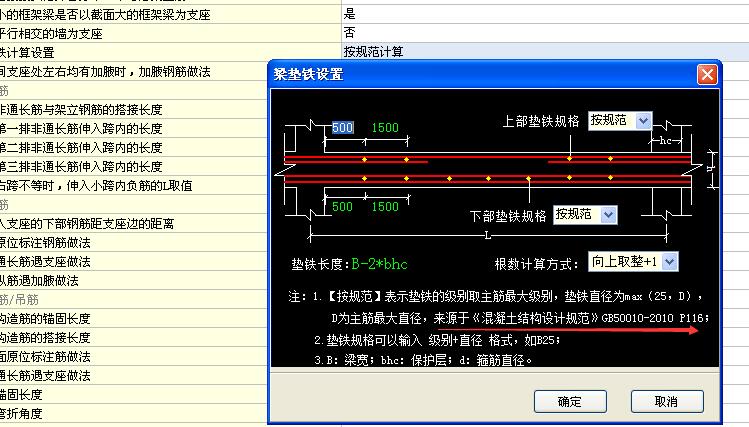The width and height of the screenshot is (749, 427).
Task: Select row 弯折角度
Action: click(x=133, y=414)
